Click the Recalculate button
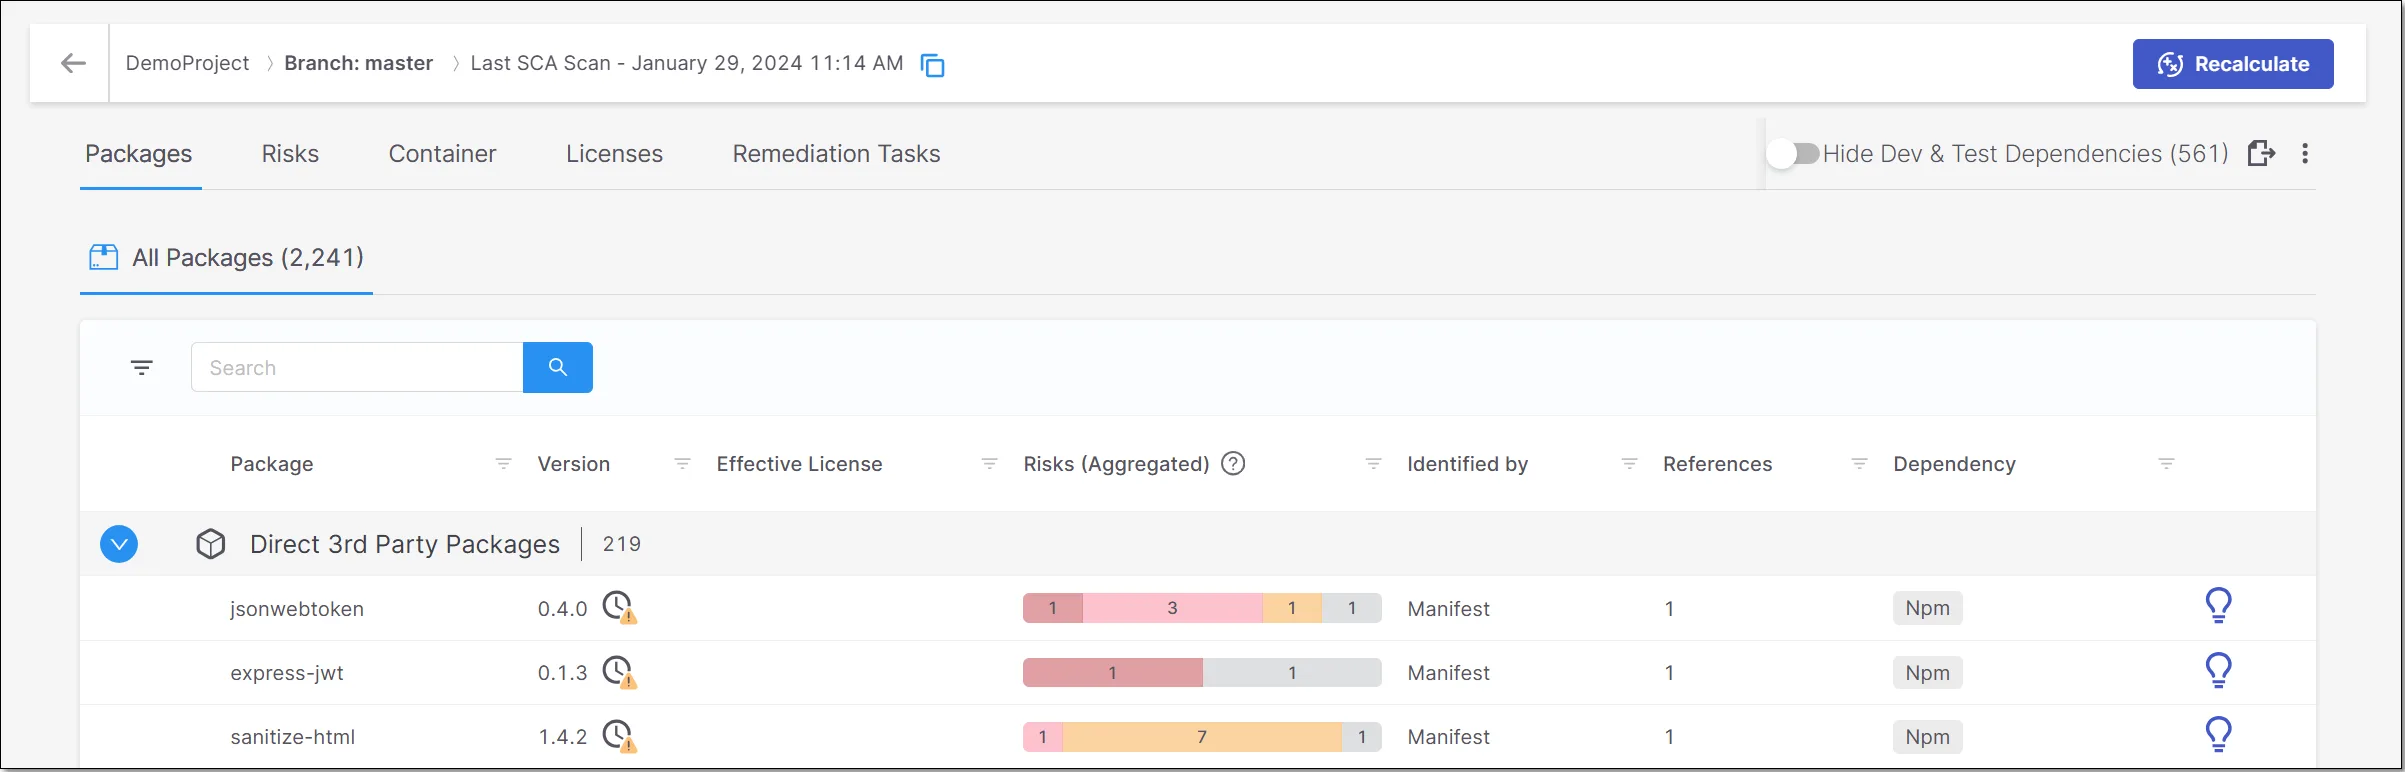 [x=2233, y=64]
